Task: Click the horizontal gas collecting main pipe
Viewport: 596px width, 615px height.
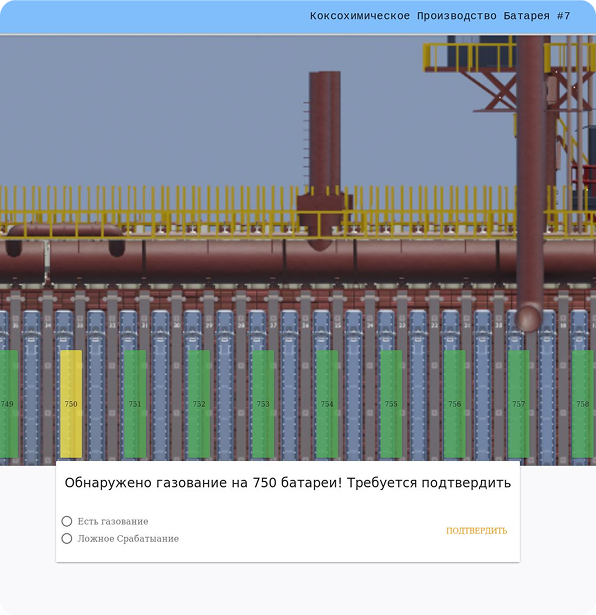Action: coord(298,259)
